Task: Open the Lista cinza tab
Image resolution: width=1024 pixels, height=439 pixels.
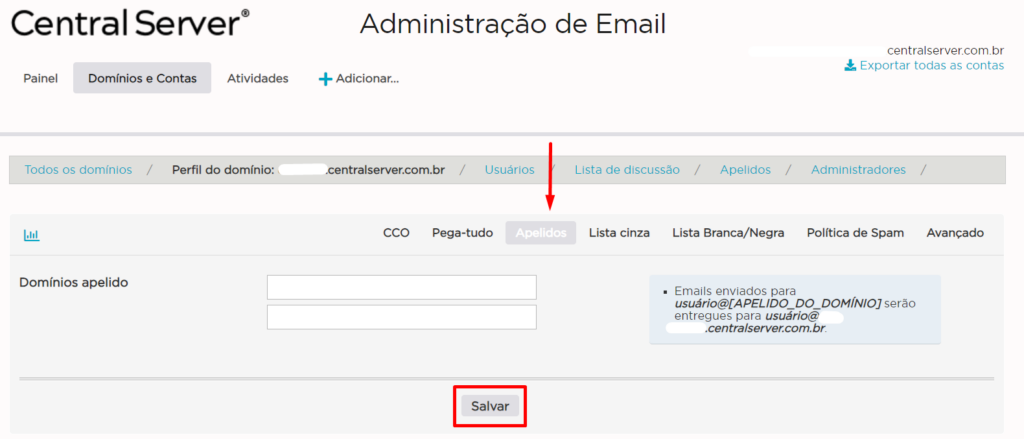Action: click(x=619, y=233)
